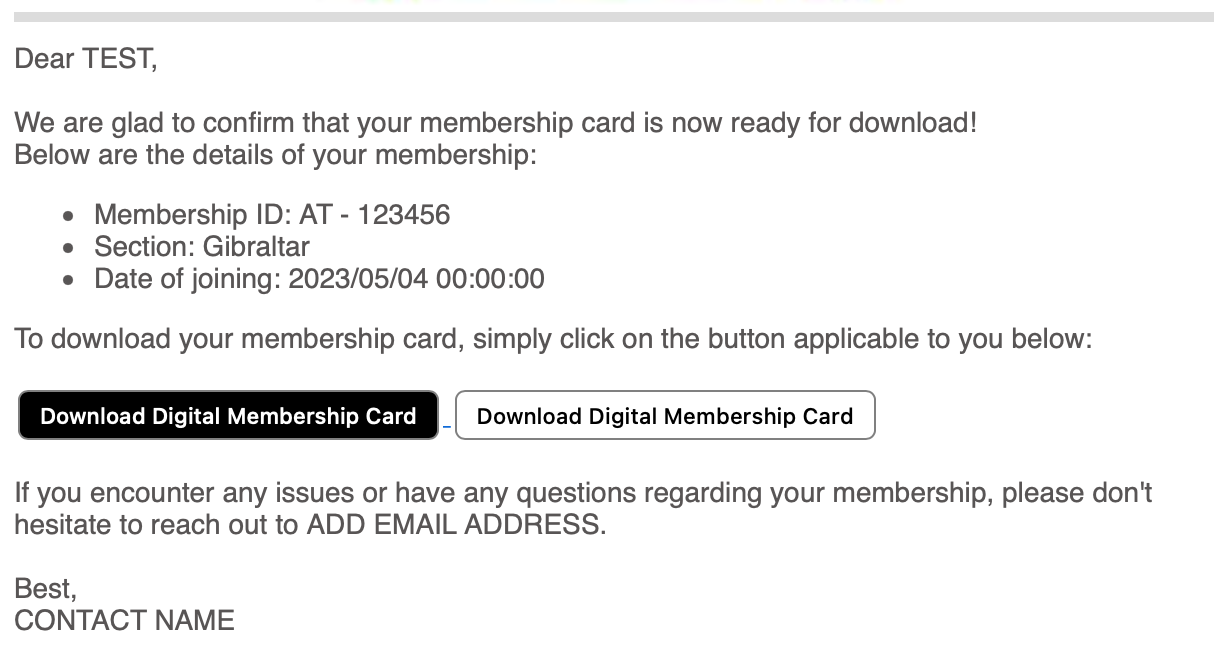Click the bullet point beside Section

(68, 248)
